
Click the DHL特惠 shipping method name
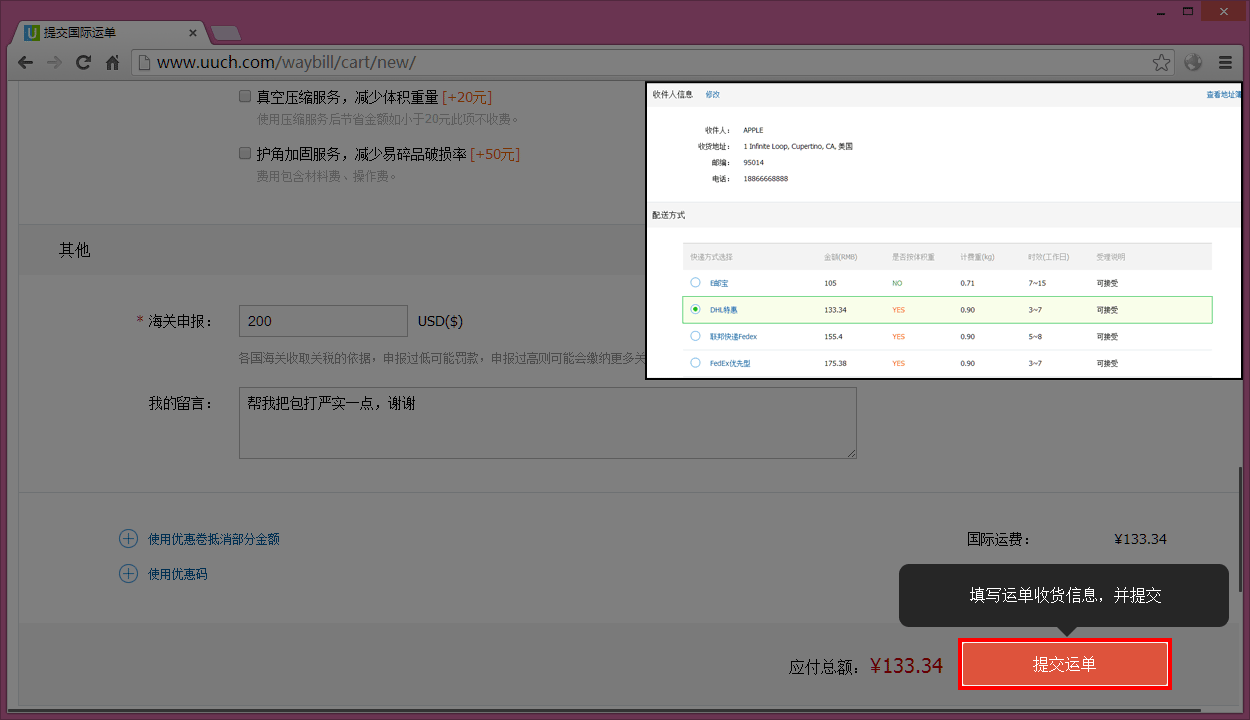(x=724, y=310)
